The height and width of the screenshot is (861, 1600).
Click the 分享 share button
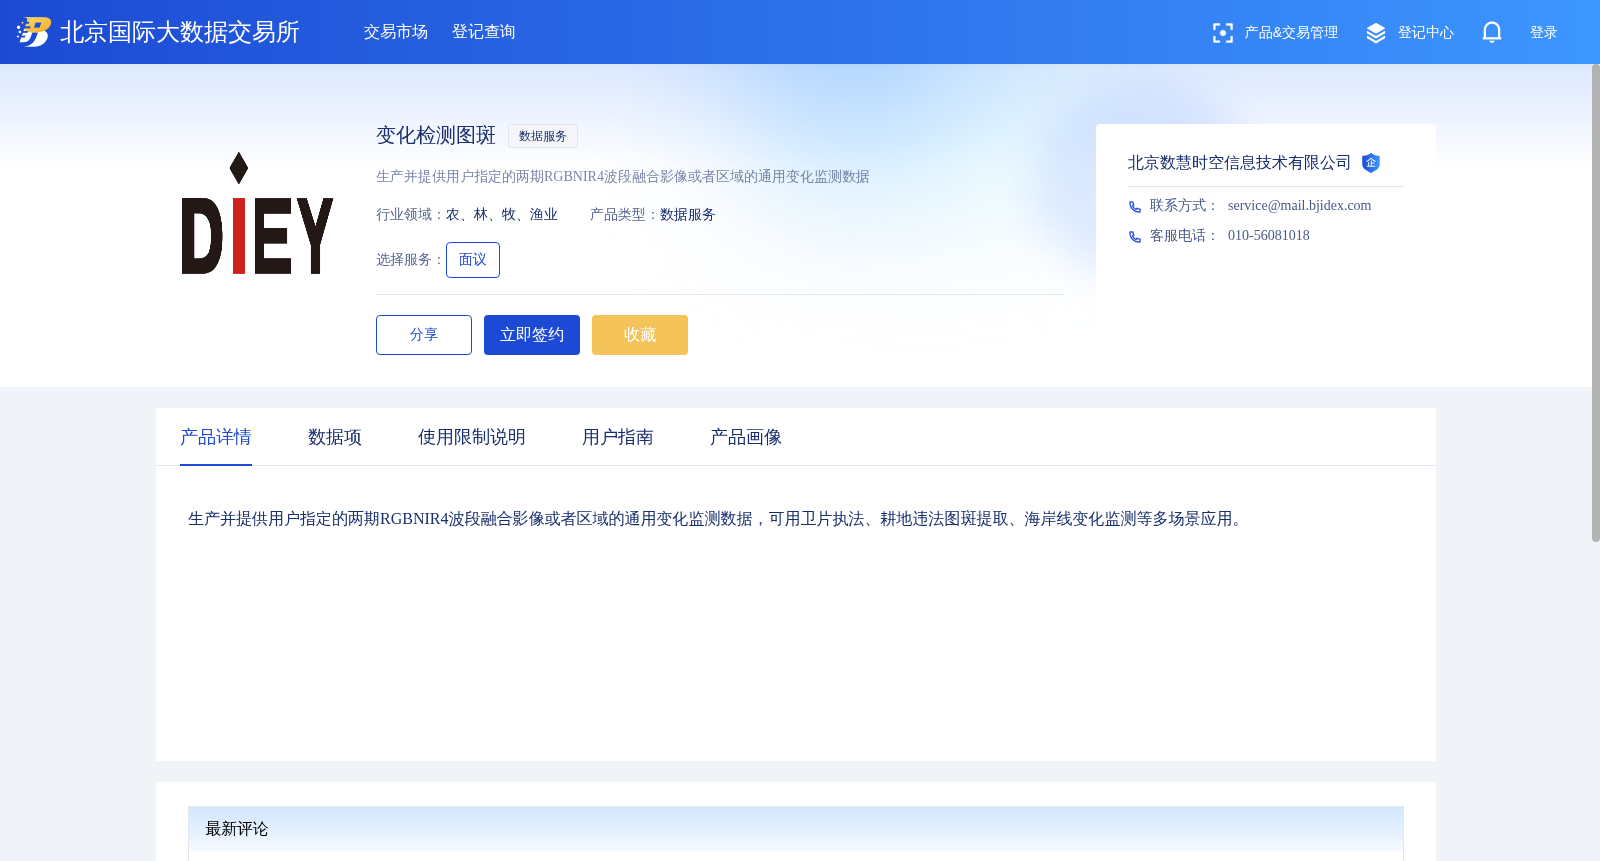pos(424,335)
